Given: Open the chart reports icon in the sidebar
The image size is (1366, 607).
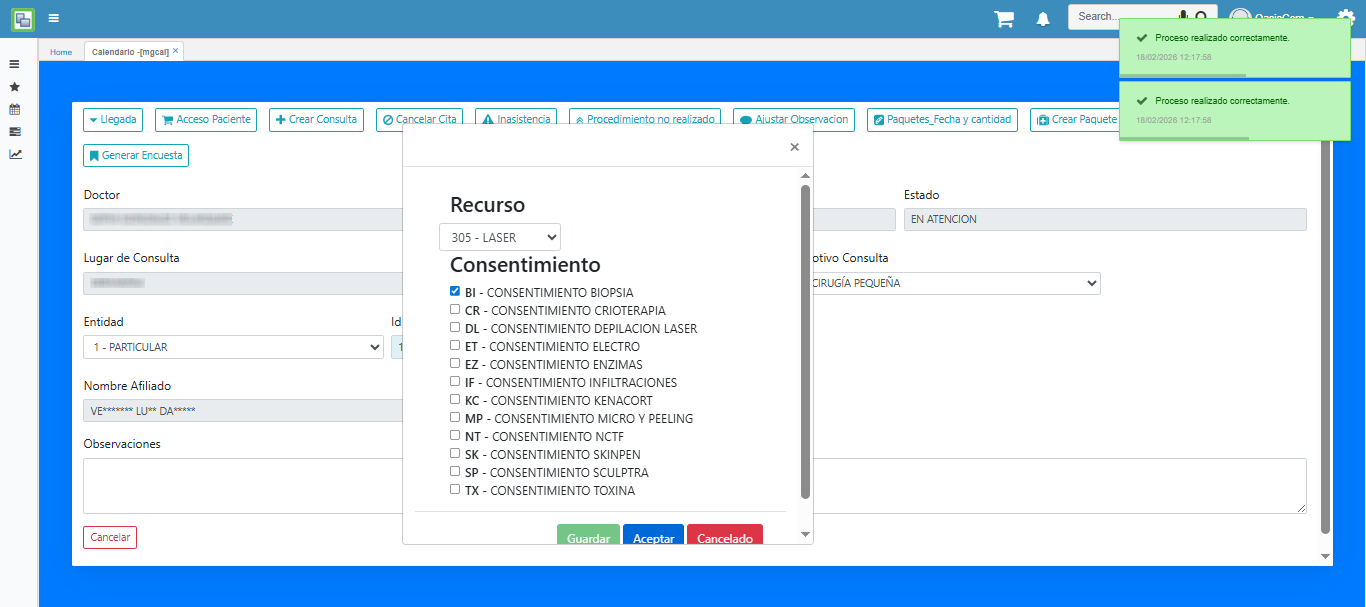Looking at the screenshot, I should click(14, 154).
